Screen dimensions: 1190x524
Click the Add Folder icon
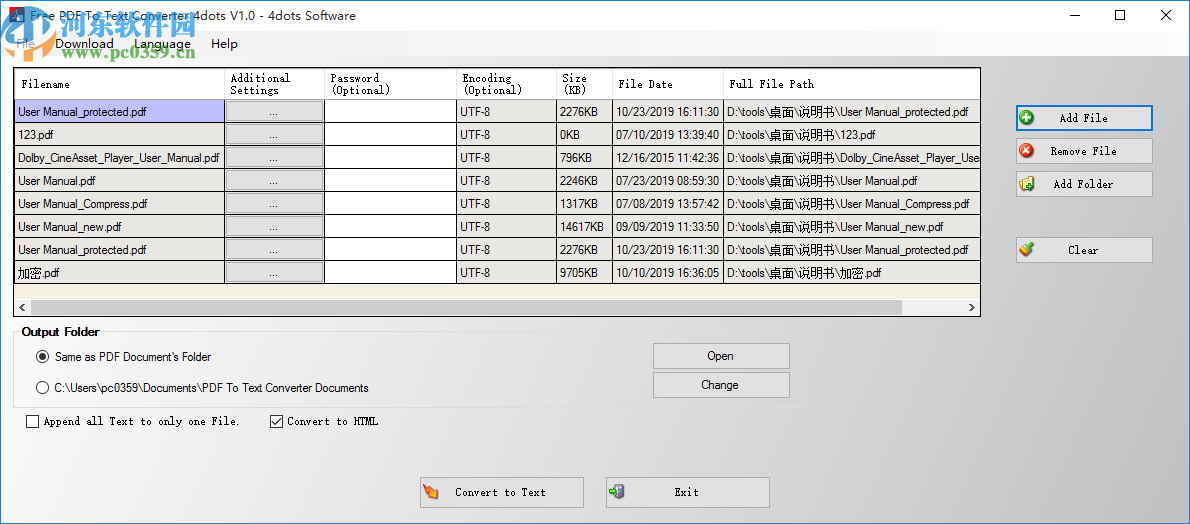click(x=1026, y=184)
